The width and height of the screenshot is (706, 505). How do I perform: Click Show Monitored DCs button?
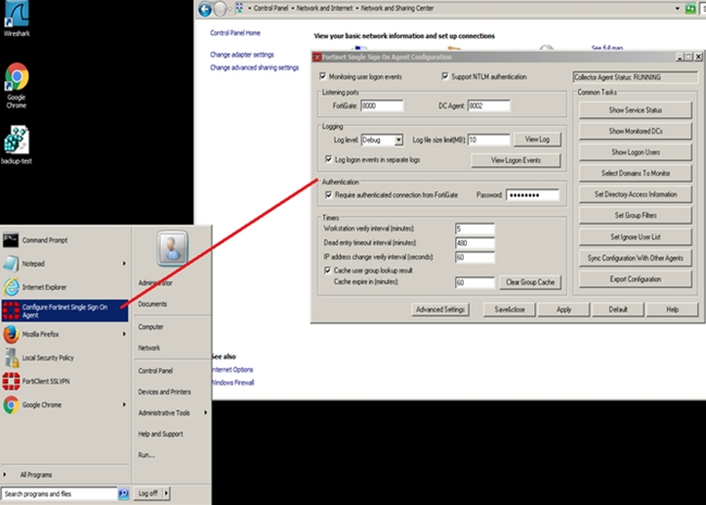click(x=635, y=131)
